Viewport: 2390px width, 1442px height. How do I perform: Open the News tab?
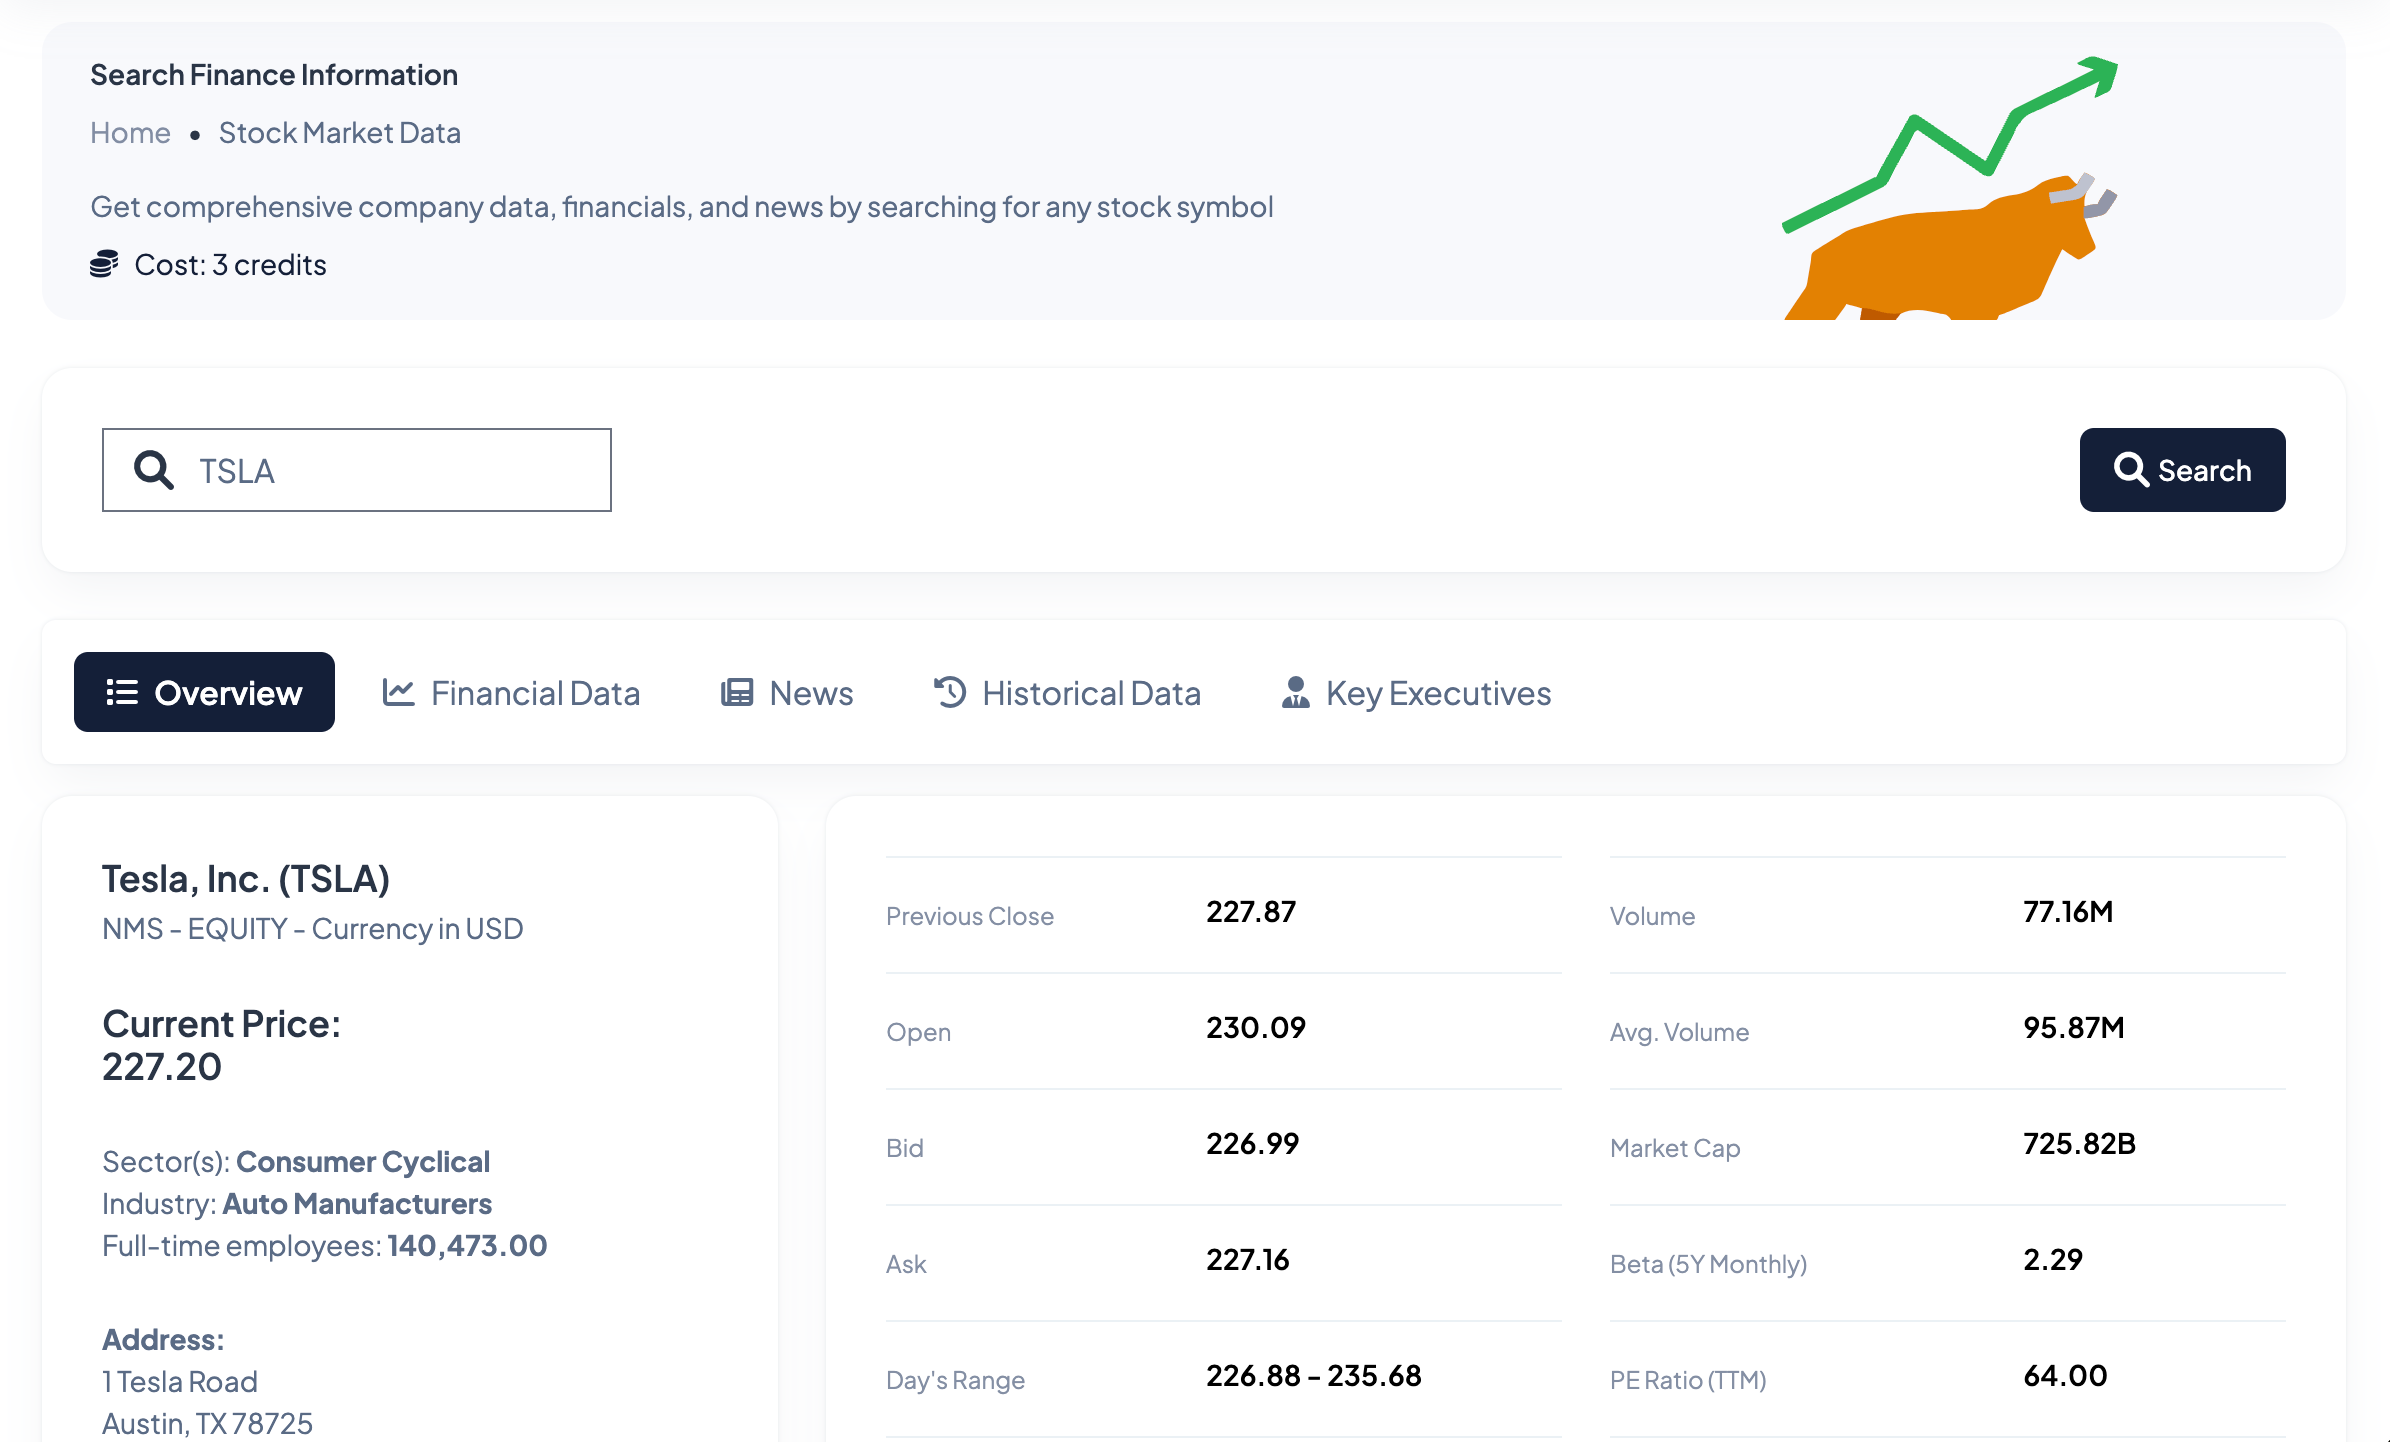[787, 692]
